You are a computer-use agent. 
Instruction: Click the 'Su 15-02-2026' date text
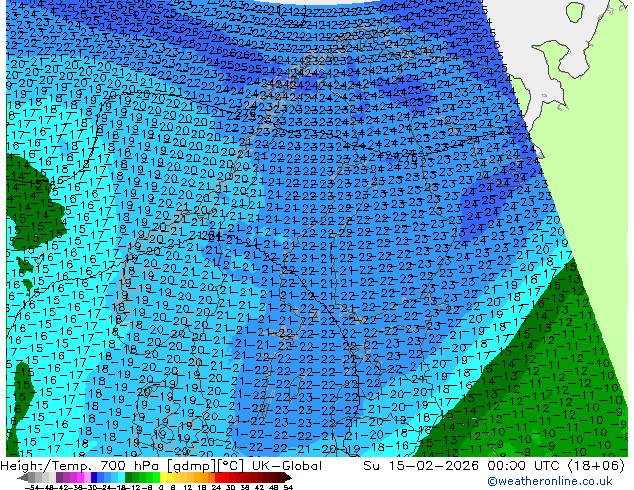pos(422,466)
